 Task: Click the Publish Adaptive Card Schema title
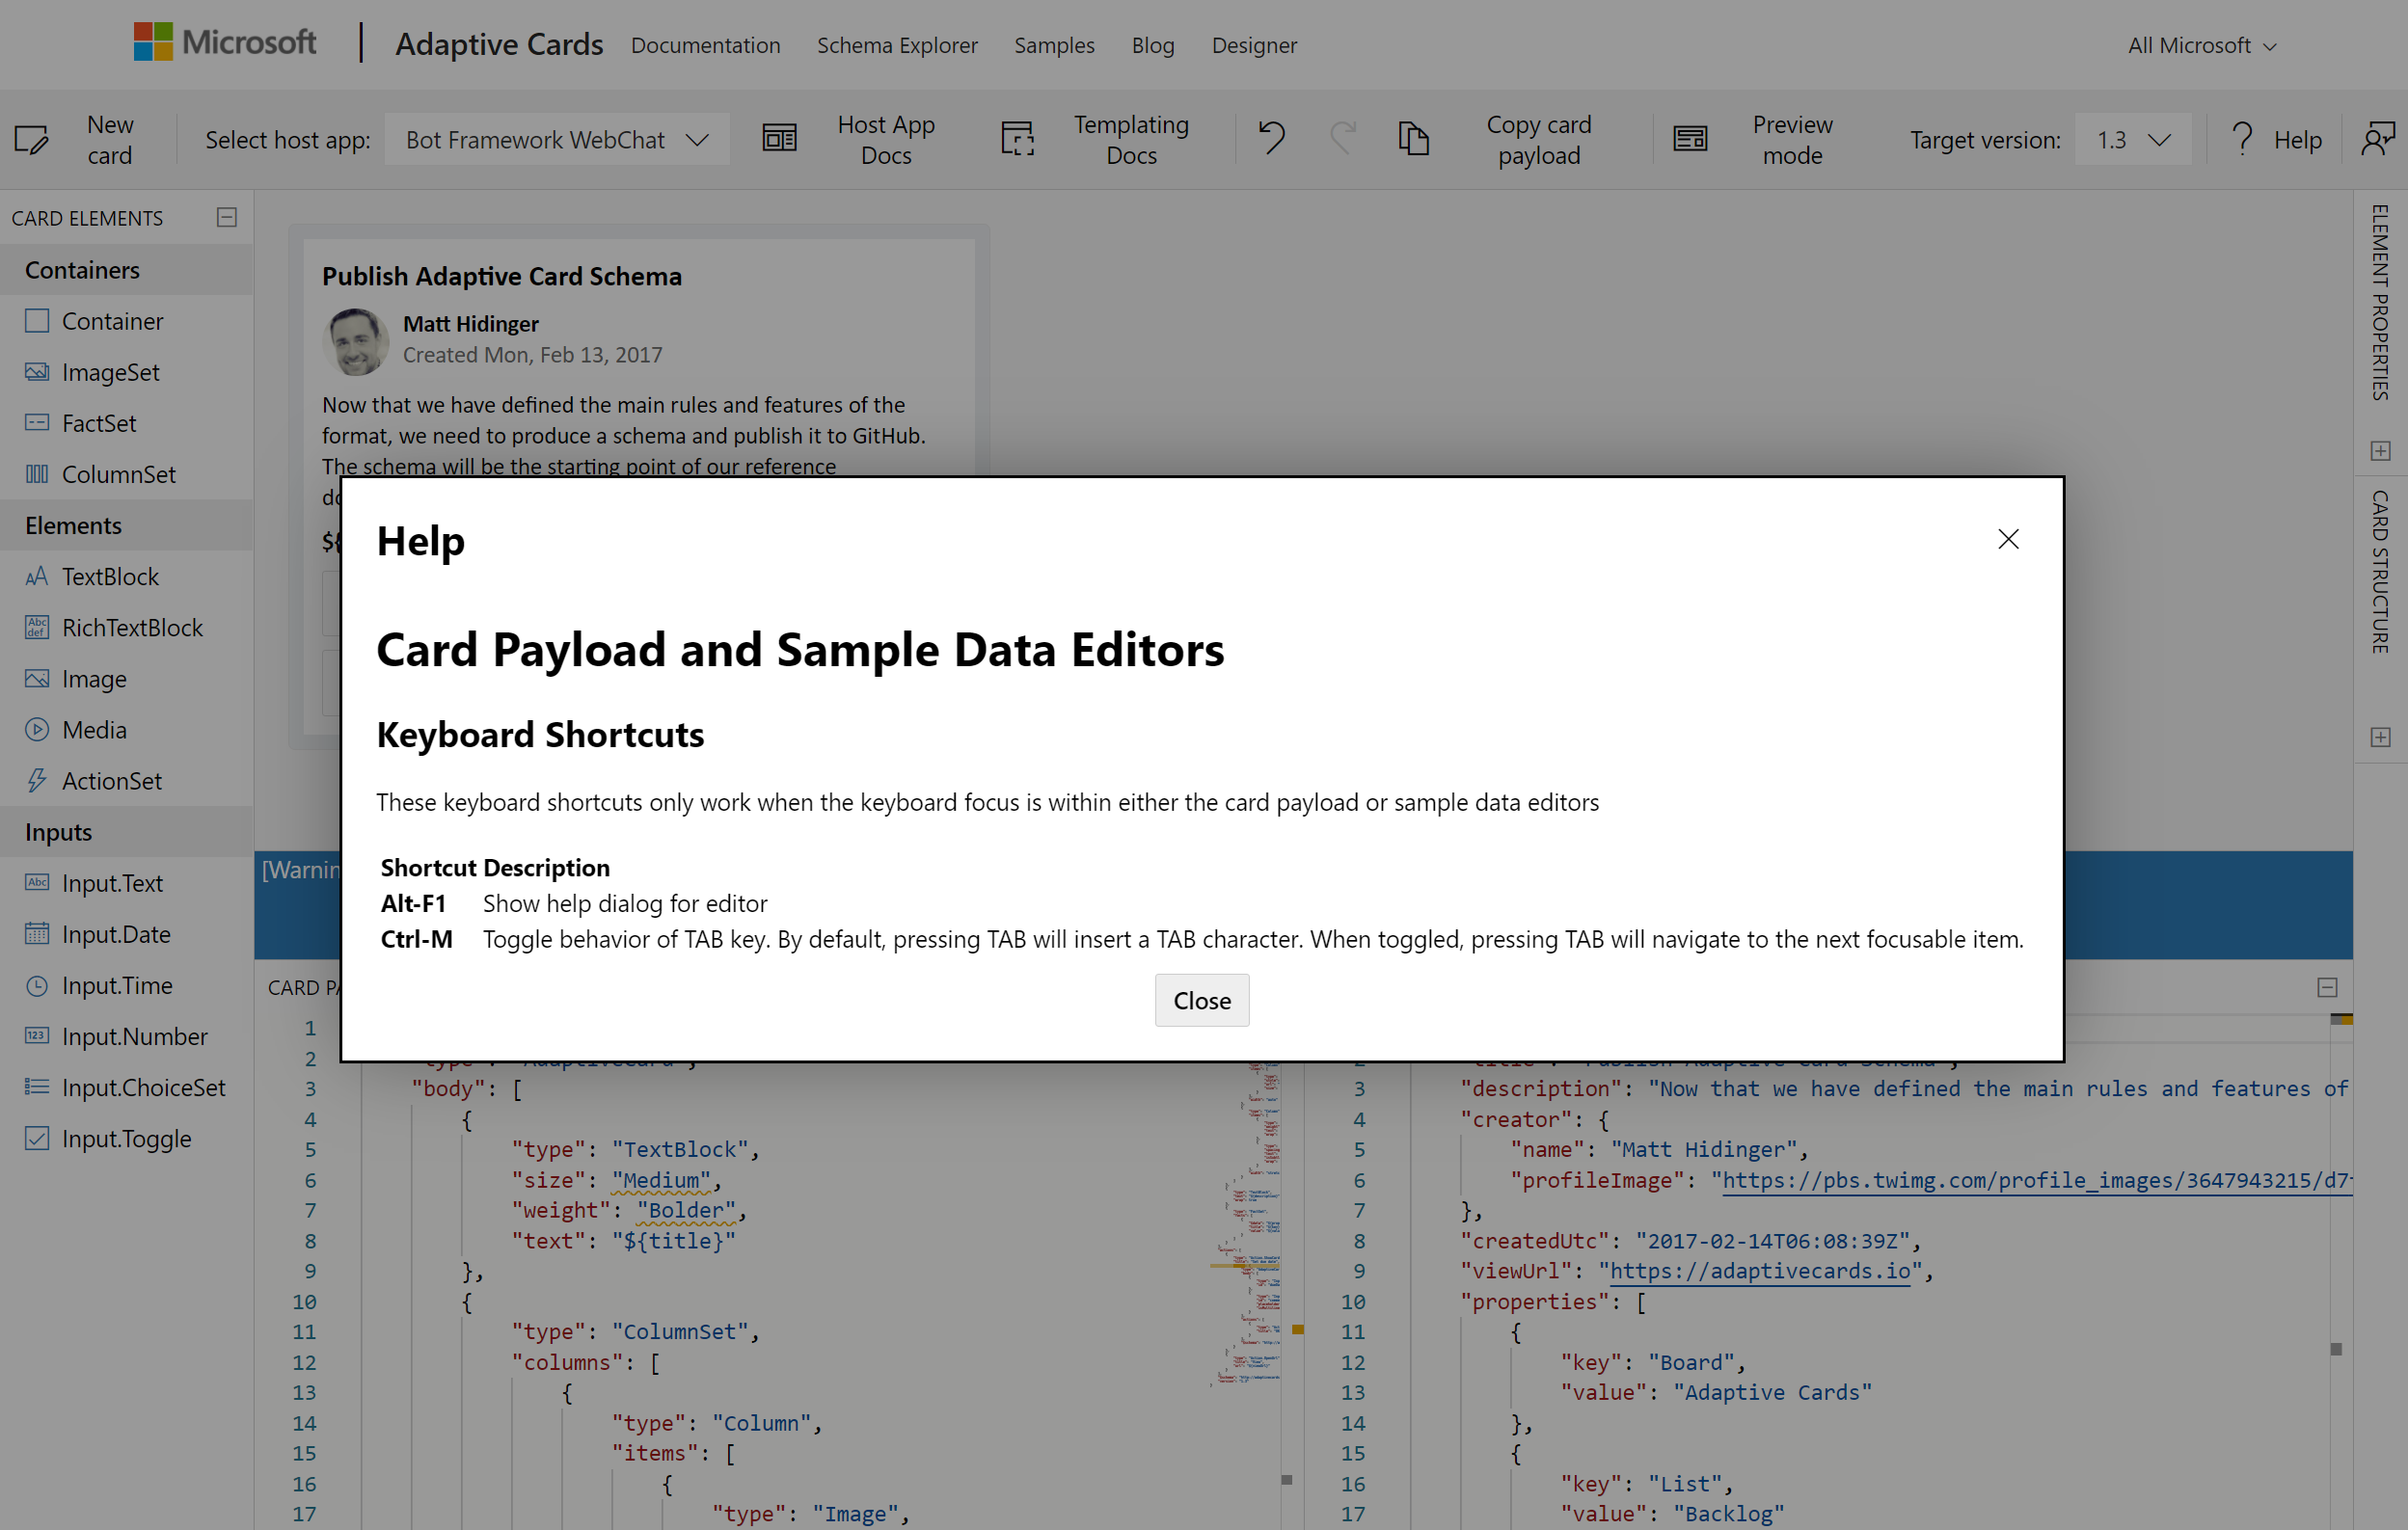[502, 276]
